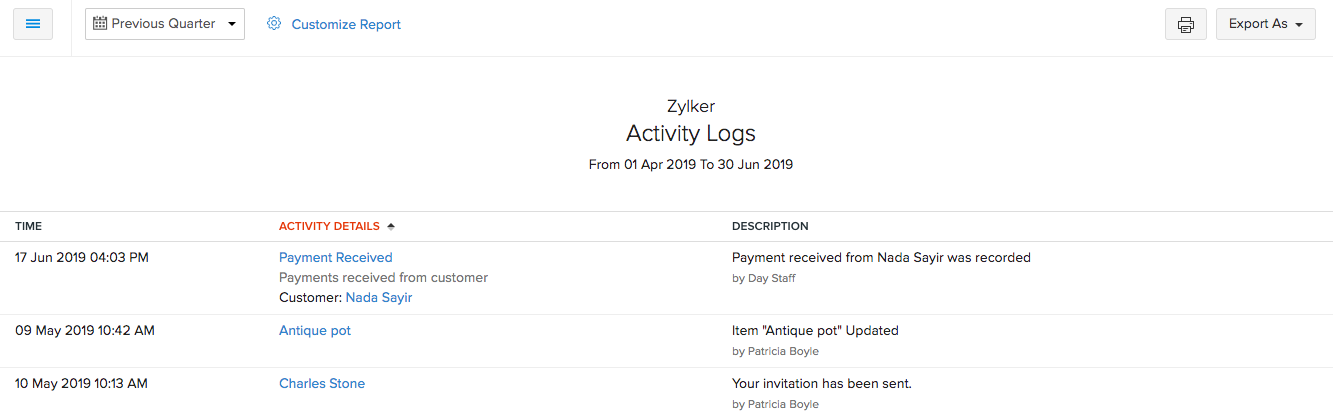Screen dimensions: 1333x419
Task: Sort by Activity Details column header
Action: point(329,226)
